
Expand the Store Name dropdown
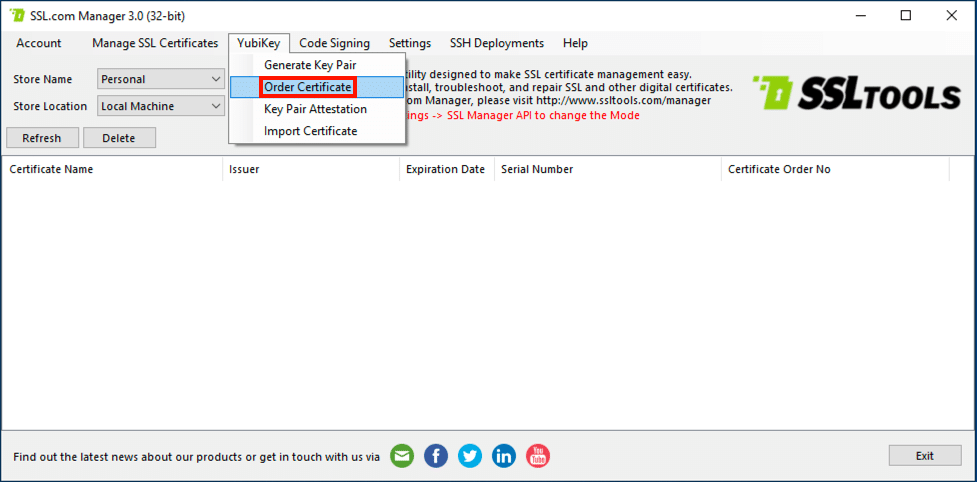(216, 79)
